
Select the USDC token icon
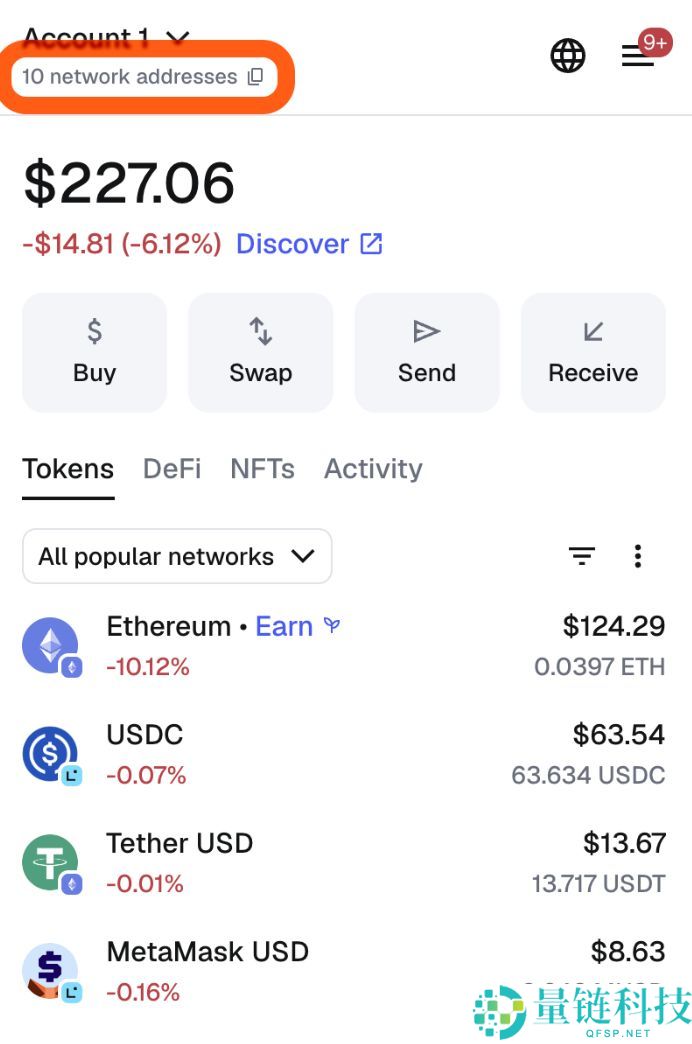[51, 753]
